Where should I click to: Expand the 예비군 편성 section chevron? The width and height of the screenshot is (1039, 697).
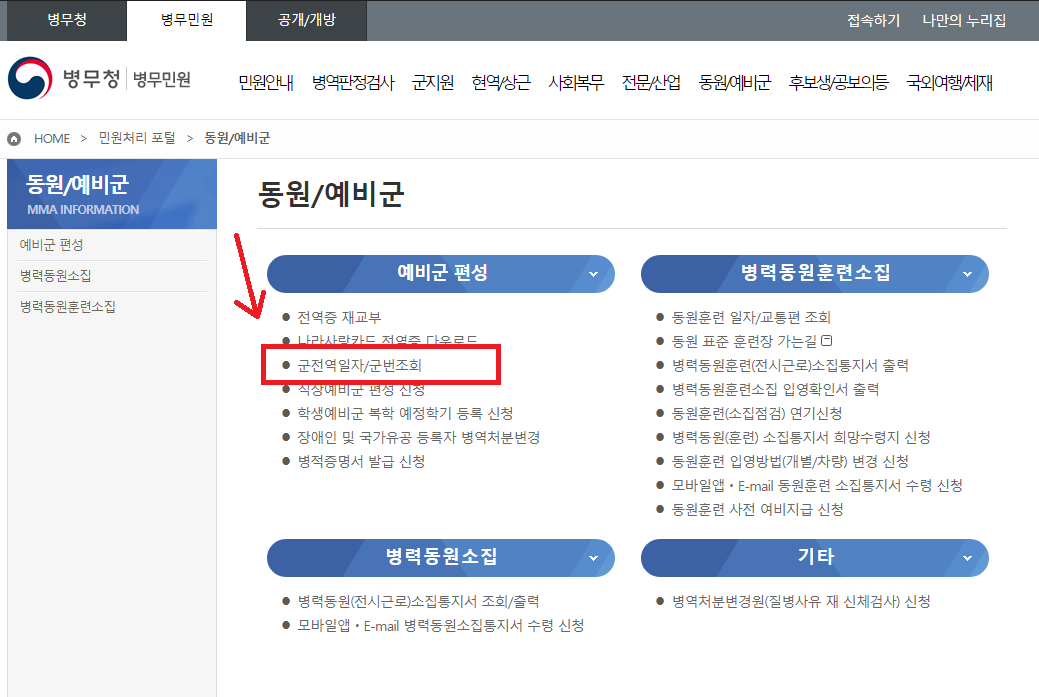point(593,274)
